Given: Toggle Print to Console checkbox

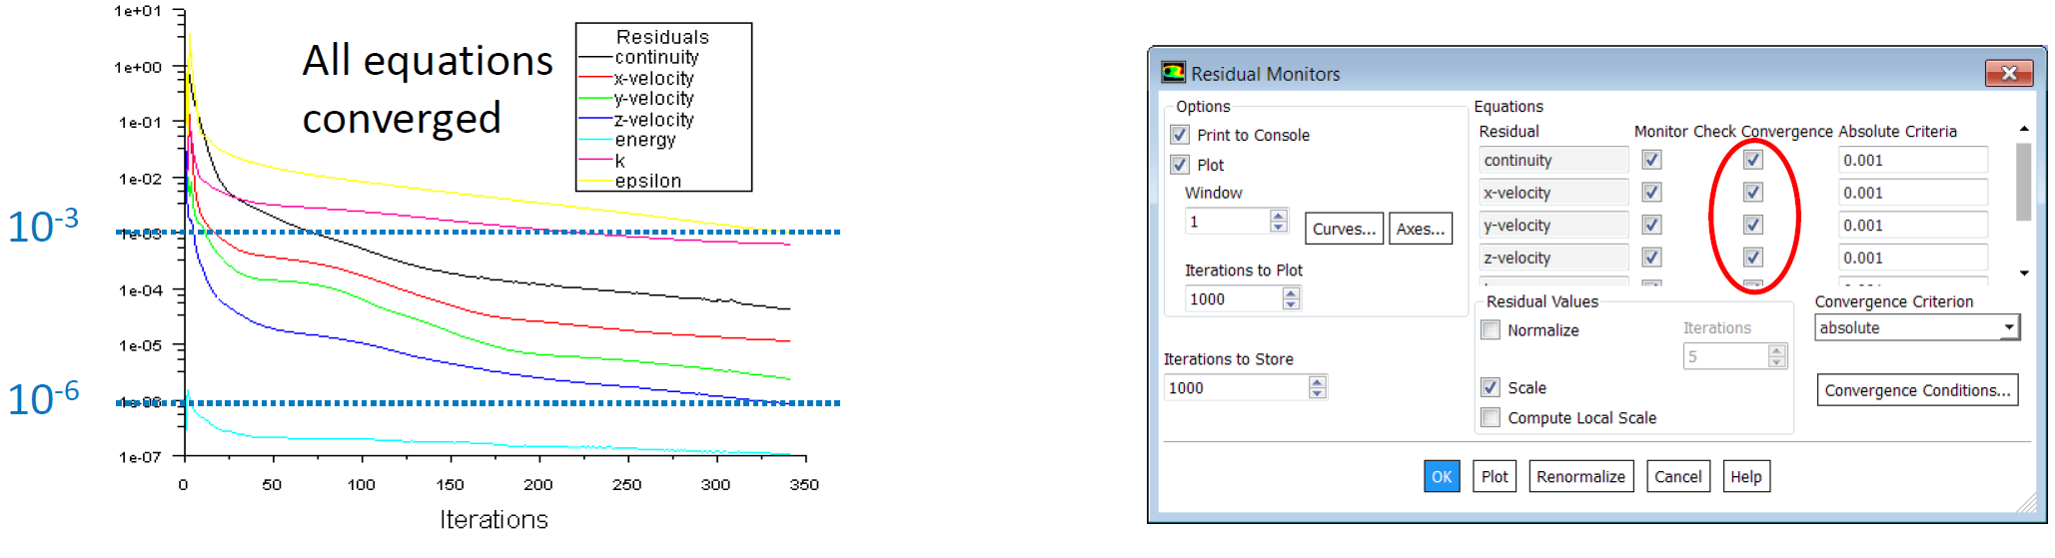Looking at the screenshot, I should point(1180,135).
